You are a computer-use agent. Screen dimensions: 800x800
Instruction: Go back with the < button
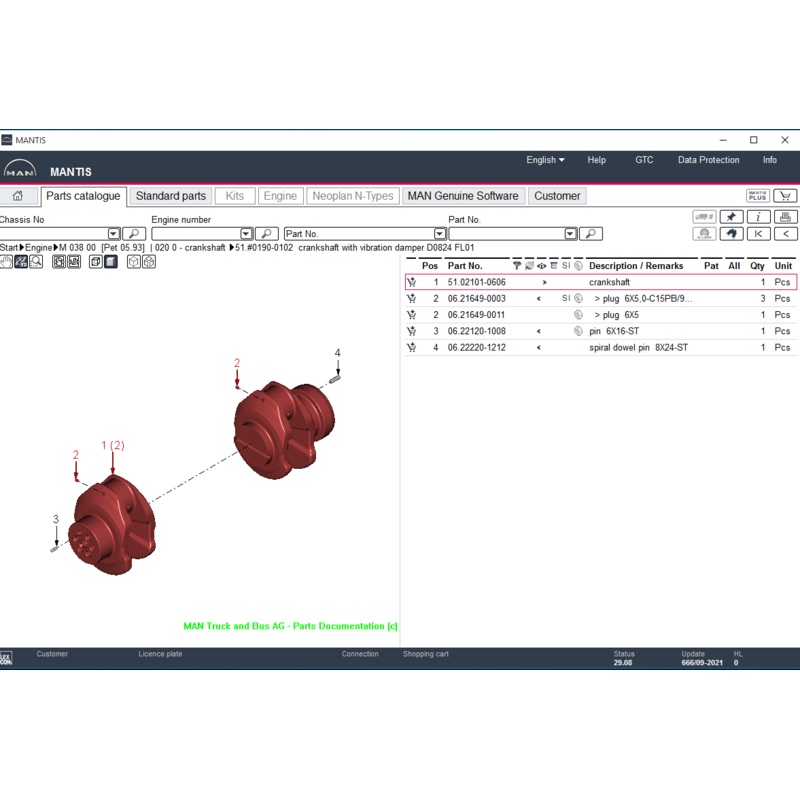[x=786, y=234]
